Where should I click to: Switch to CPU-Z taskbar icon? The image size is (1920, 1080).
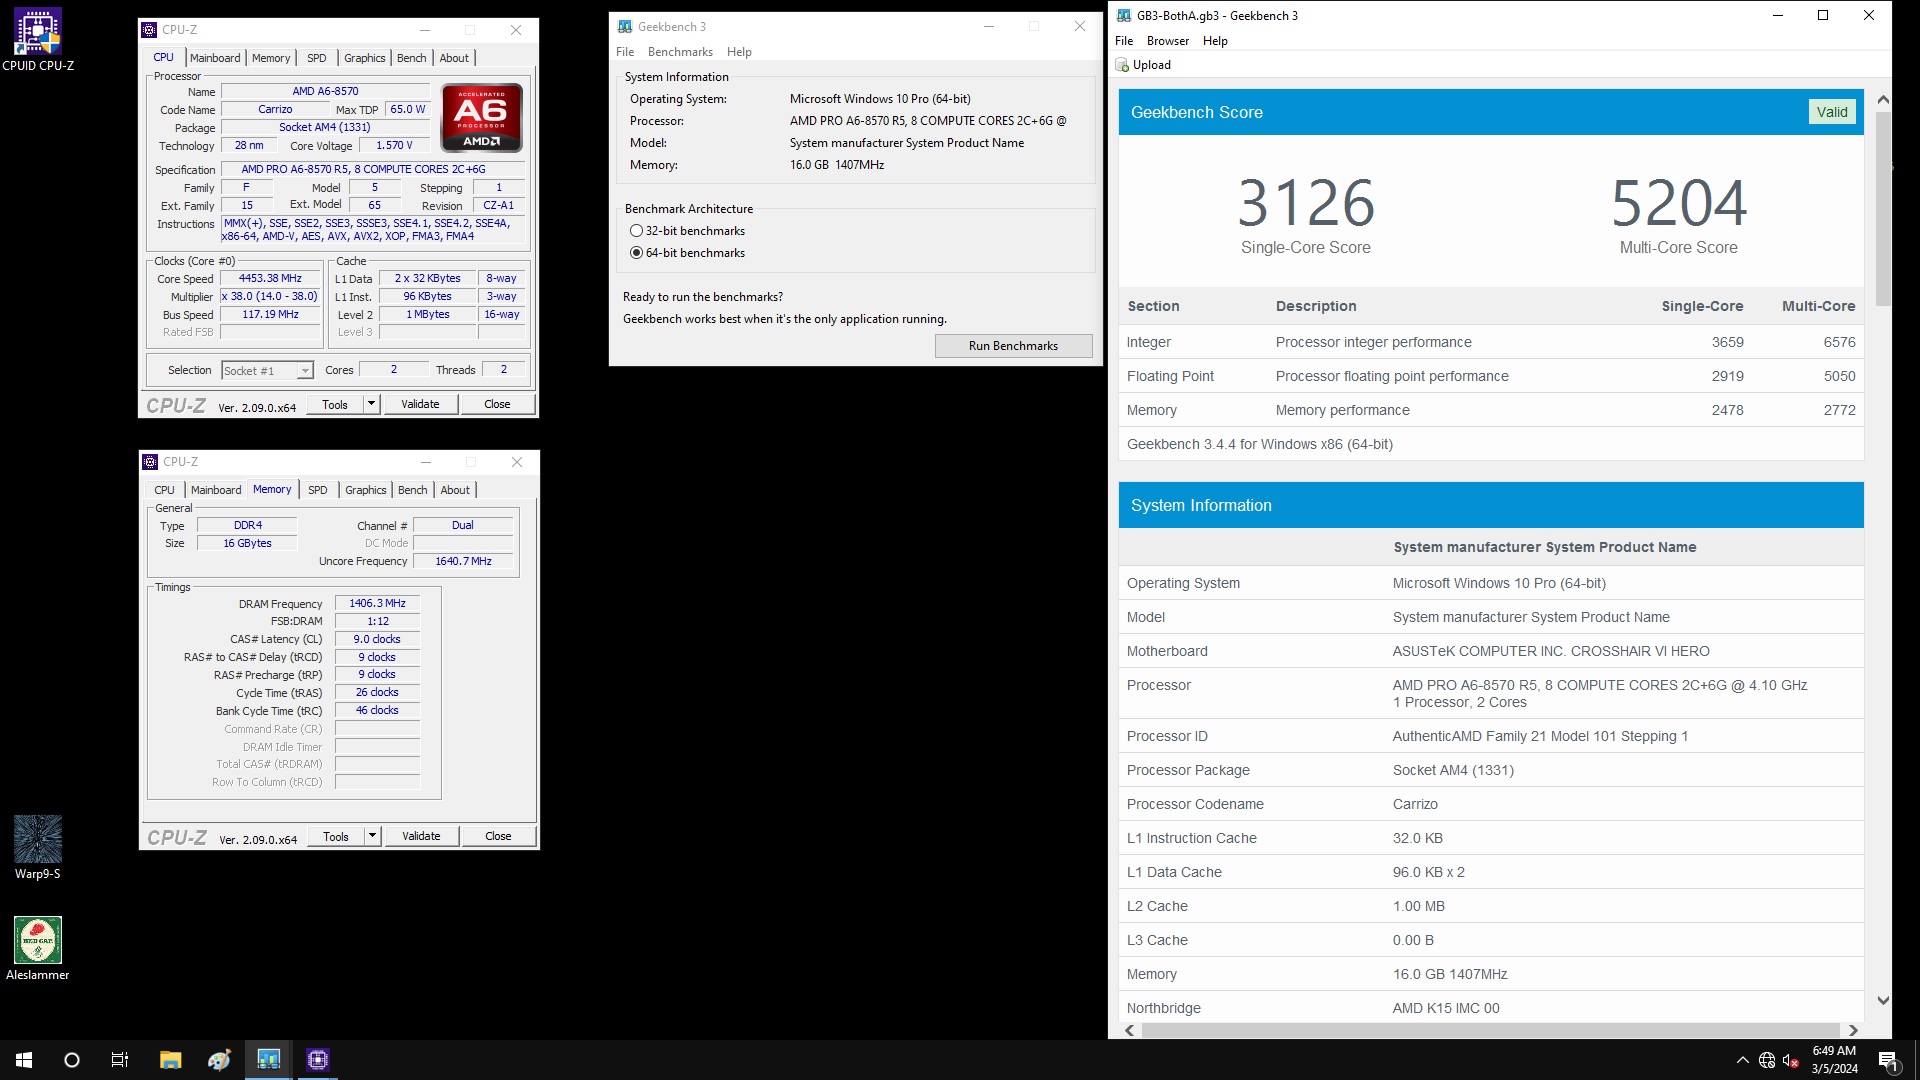tap(318, 1060)
